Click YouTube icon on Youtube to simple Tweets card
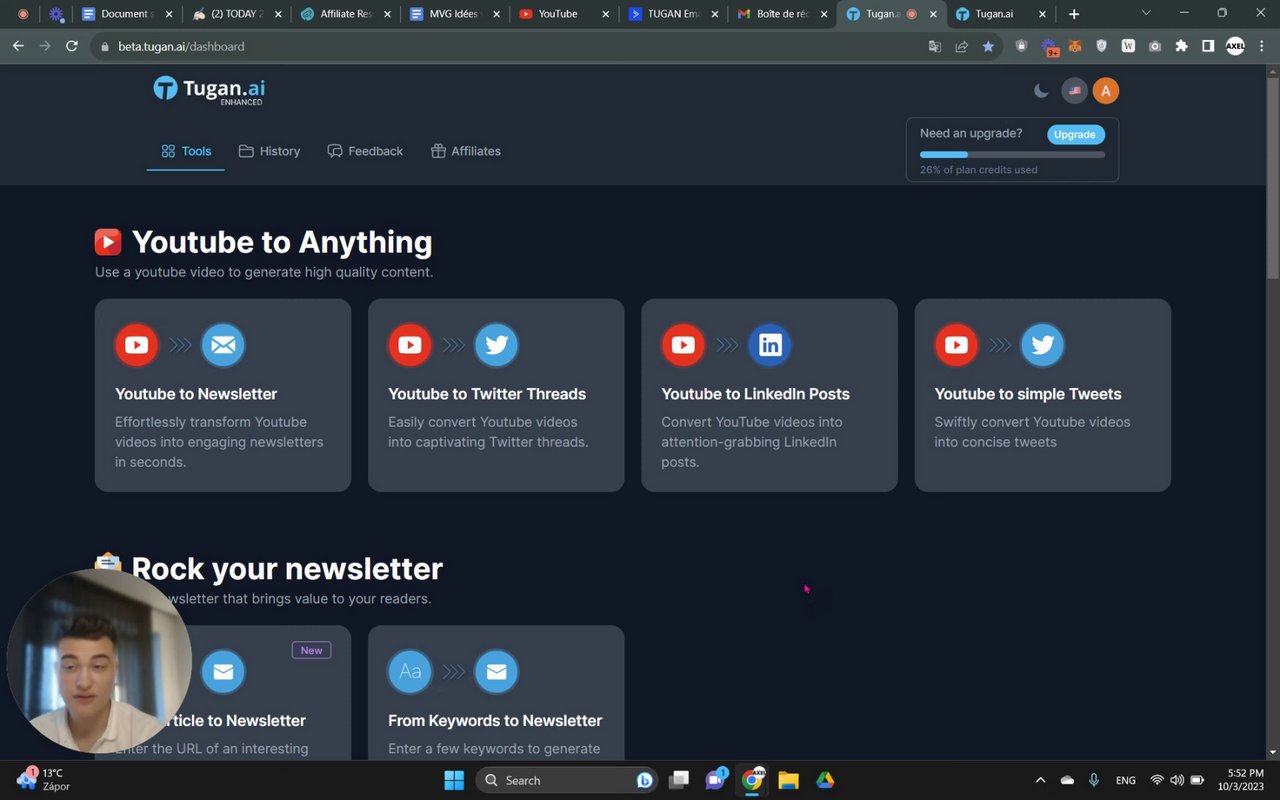 click(x=956, y=345)
